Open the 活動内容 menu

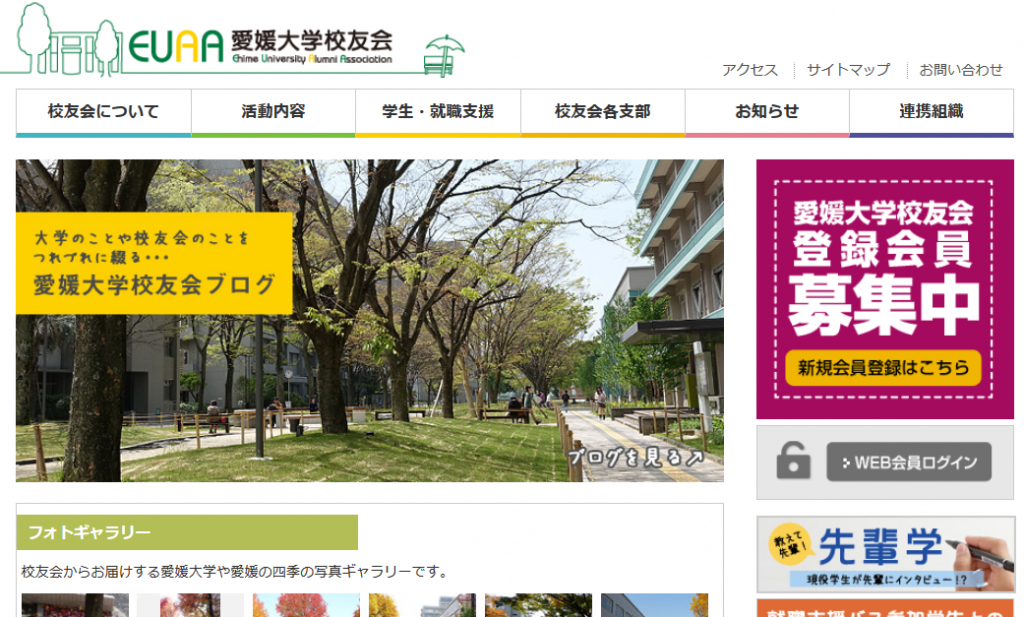click(273, 112)
